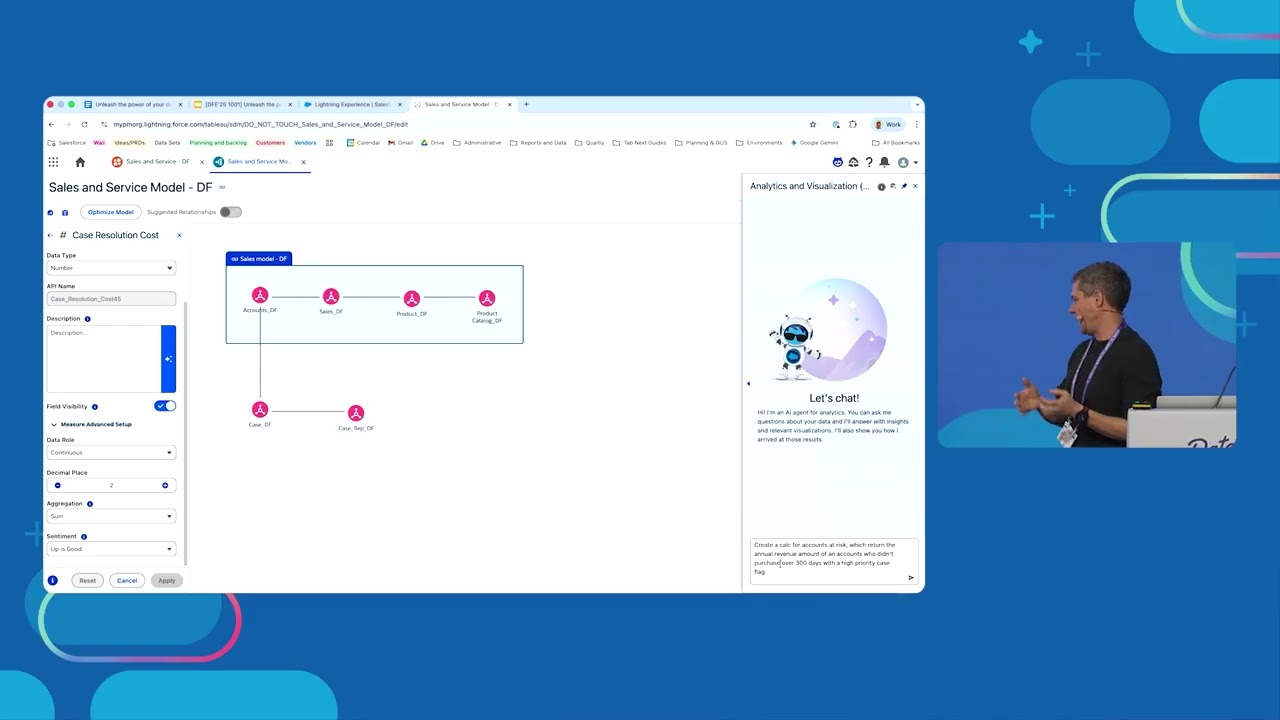This screenshot has width=1280, height=720.
Task: Generate description with the AI sparkle button
Action: [x=168, y=359]
